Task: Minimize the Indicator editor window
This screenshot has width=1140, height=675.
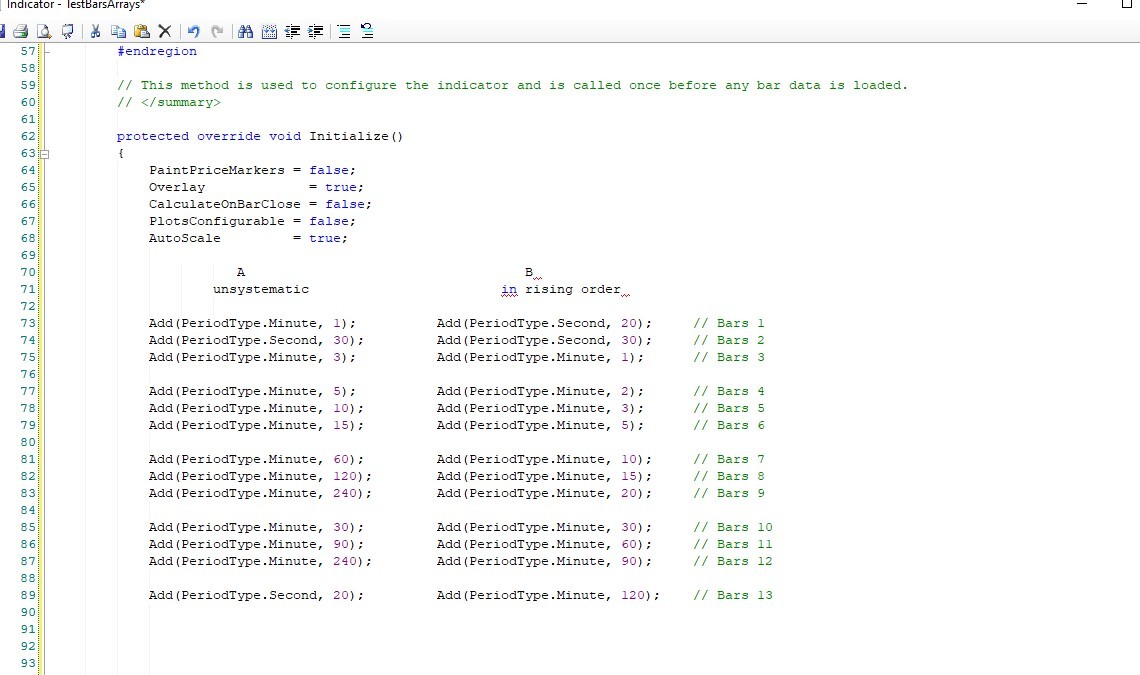Action: [1082, 4]
